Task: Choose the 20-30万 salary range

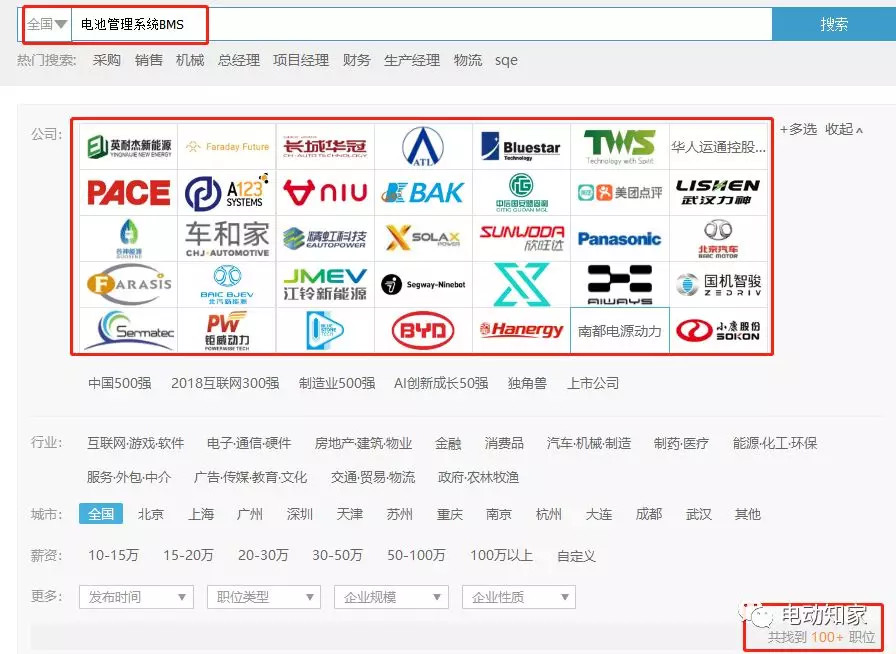Action: 263,555
